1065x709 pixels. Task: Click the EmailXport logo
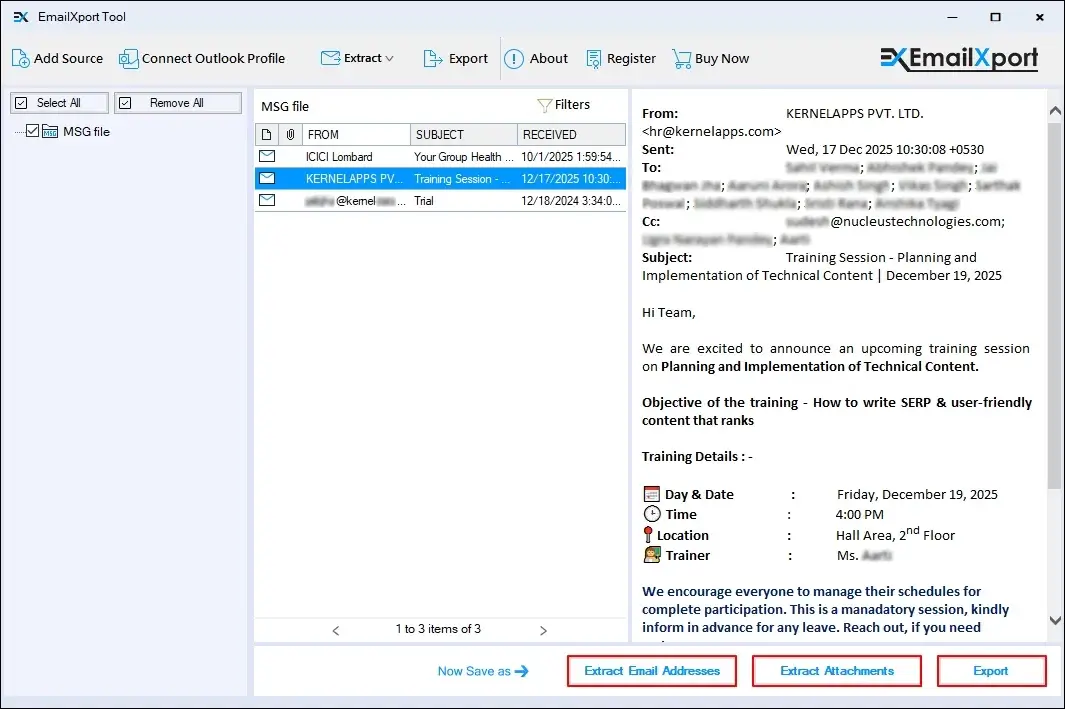click(957, 58)
